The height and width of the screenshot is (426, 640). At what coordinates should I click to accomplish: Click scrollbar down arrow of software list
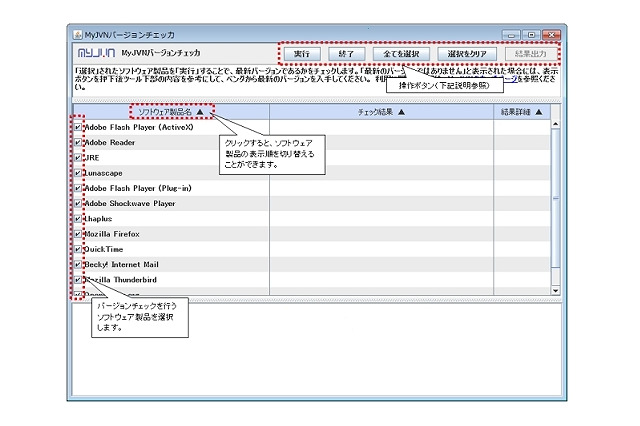(555, 291)
